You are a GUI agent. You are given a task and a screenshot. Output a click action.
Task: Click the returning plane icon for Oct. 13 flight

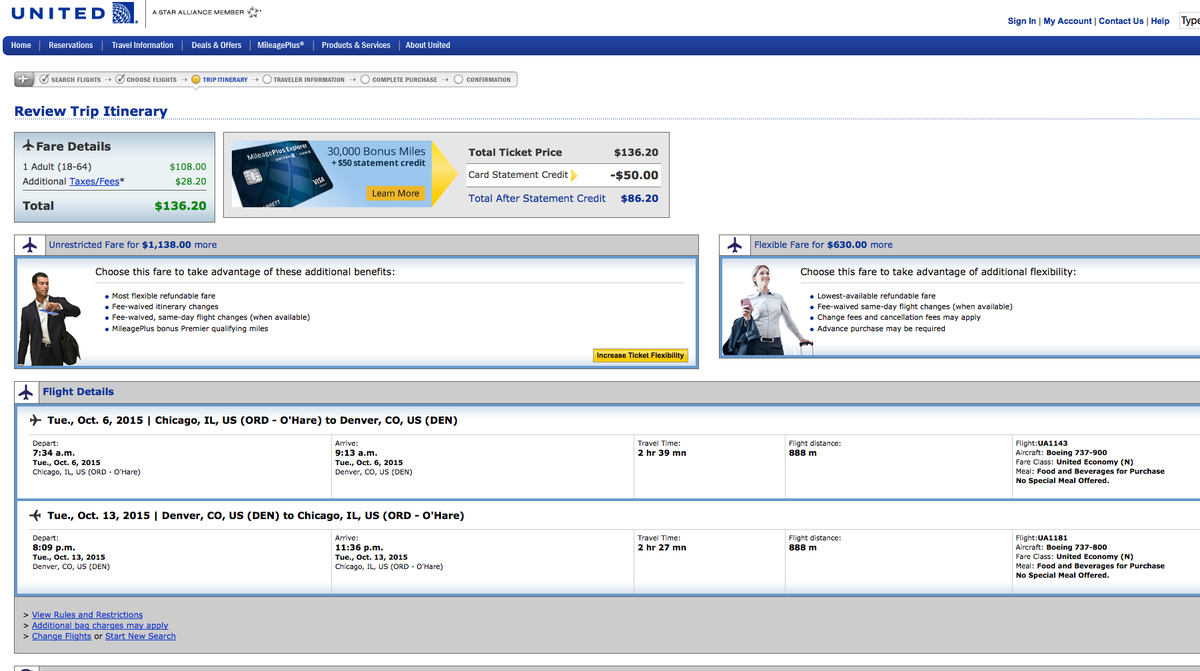coord(36,516)
